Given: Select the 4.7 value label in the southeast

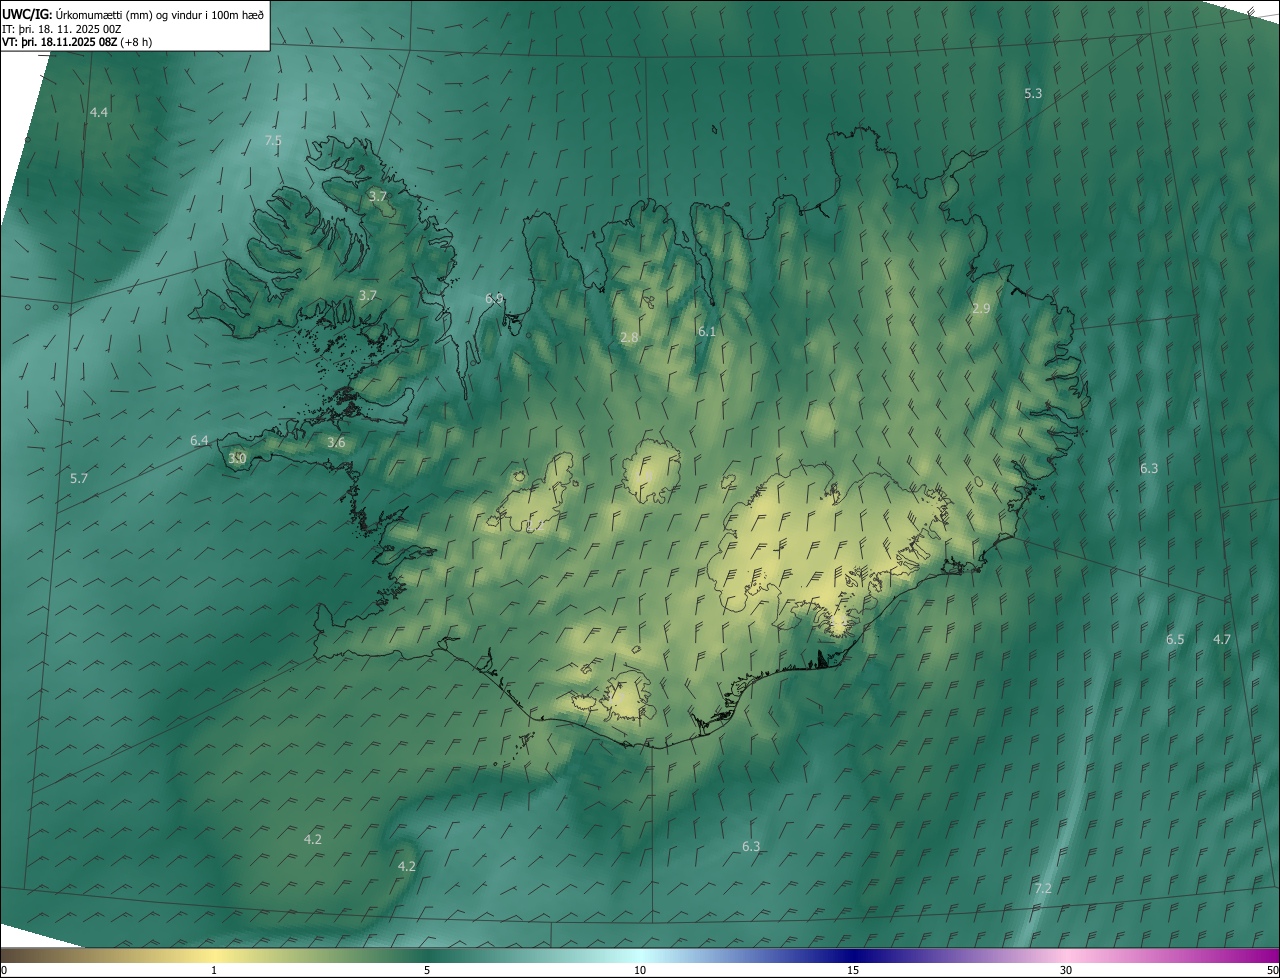Looking at the screenshot, I should 1222,639.
